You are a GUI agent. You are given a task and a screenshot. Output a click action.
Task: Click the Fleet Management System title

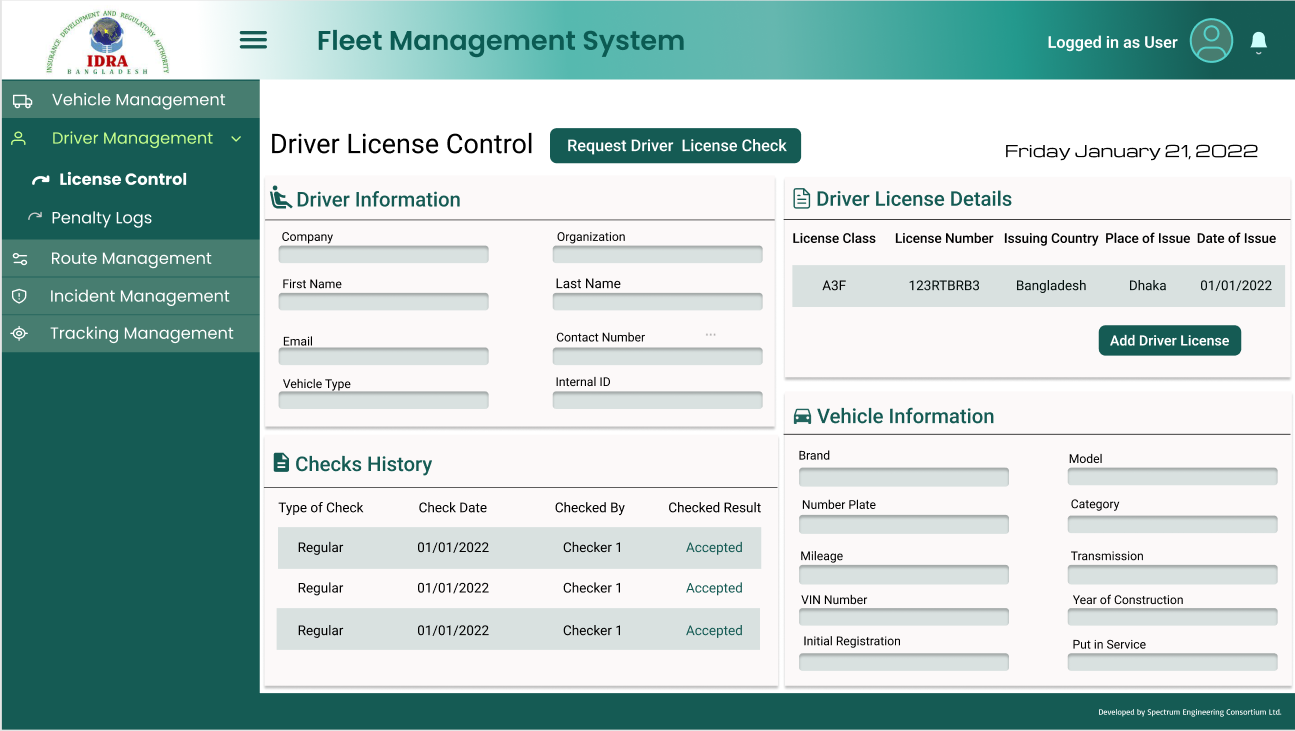point(501,41)
